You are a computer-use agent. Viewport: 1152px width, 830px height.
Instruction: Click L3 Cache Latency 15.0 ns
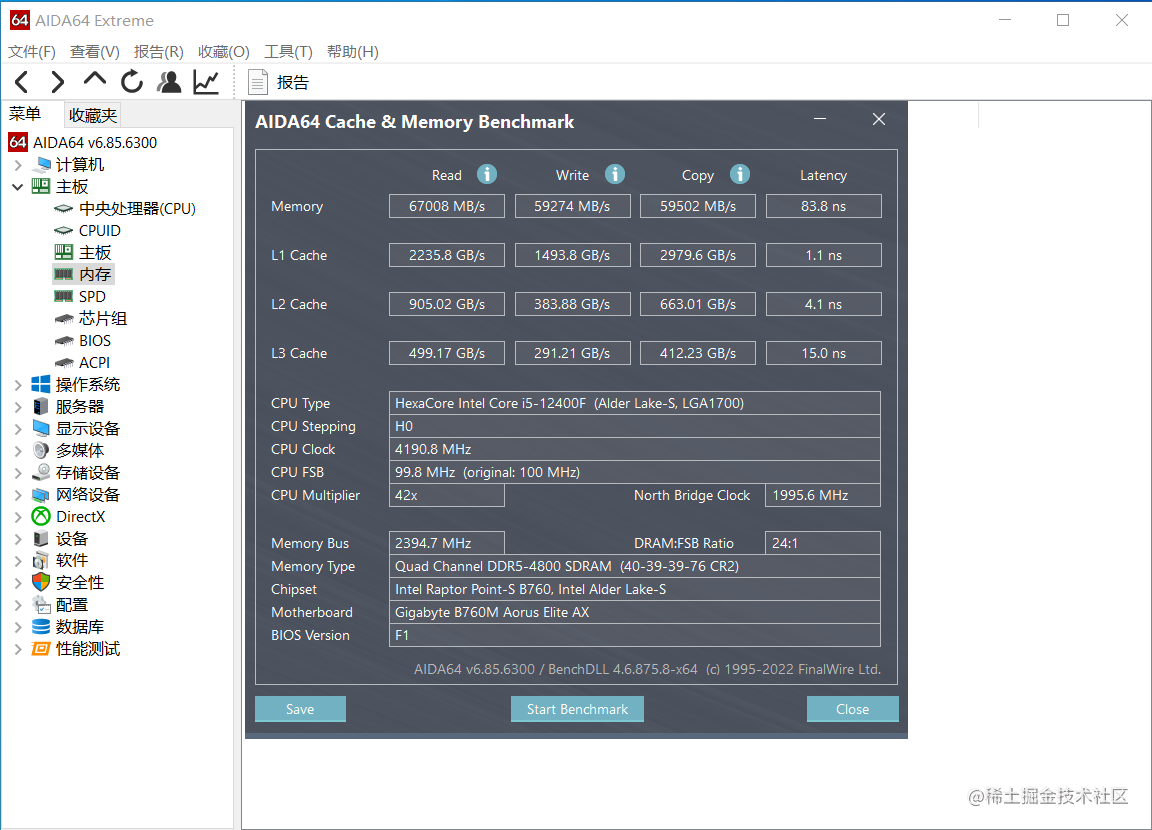pos(824,353)
